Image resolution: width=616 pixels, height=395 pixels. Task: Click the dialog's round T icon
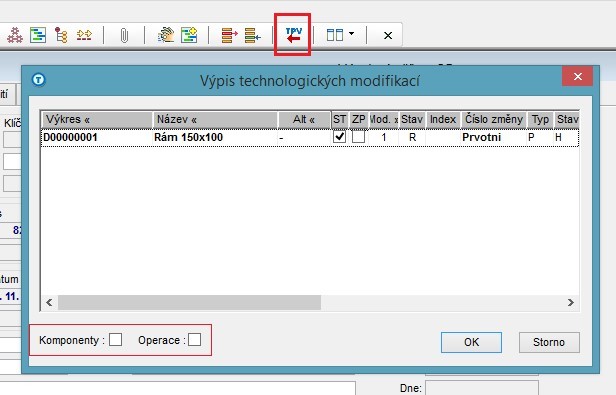click(38, 80)
